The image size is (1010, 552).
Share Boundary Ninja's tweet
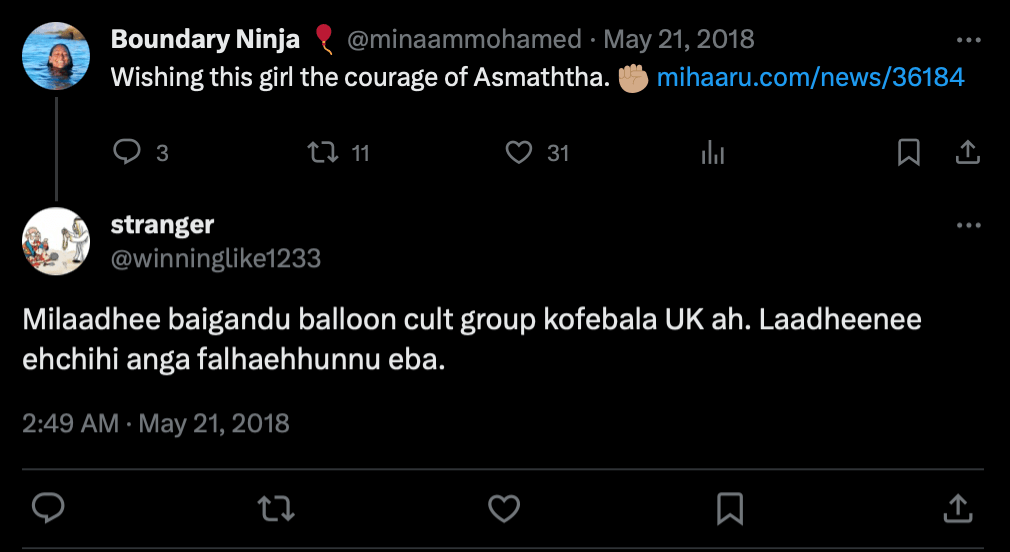(967, 152)
